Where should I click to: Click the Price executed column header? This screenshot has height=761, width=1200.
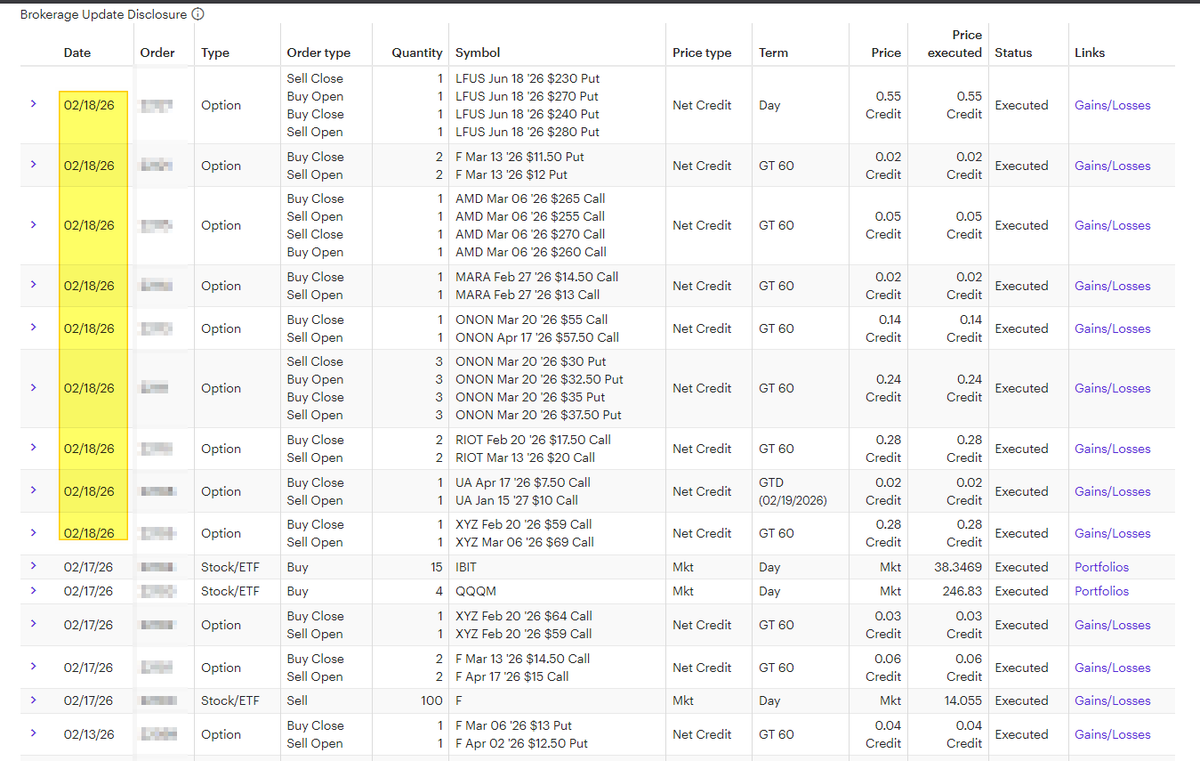[954, 43]
